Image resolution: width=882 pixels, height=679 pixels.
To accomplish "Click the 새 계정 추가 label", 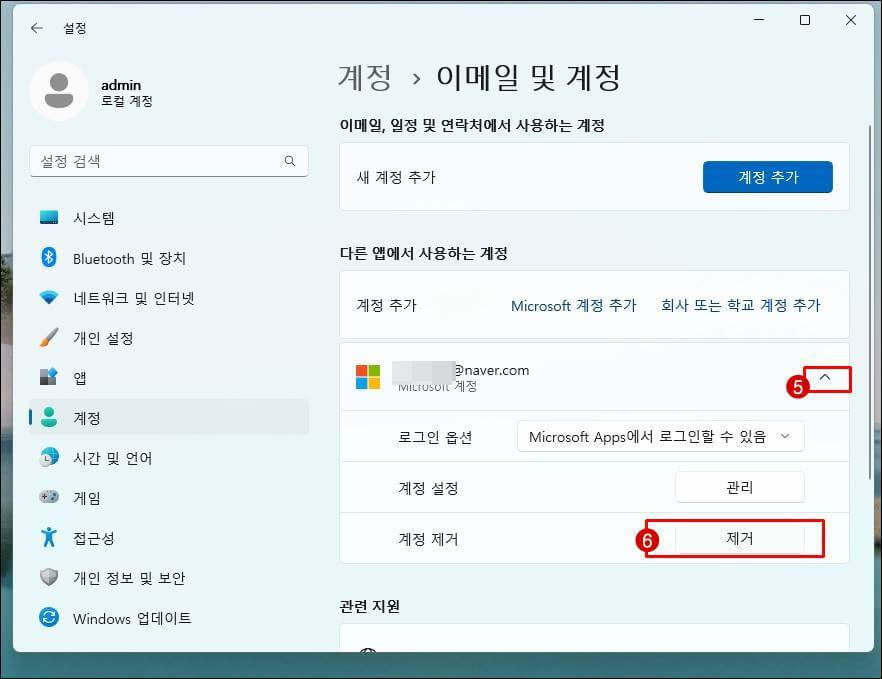I will 396,177.
